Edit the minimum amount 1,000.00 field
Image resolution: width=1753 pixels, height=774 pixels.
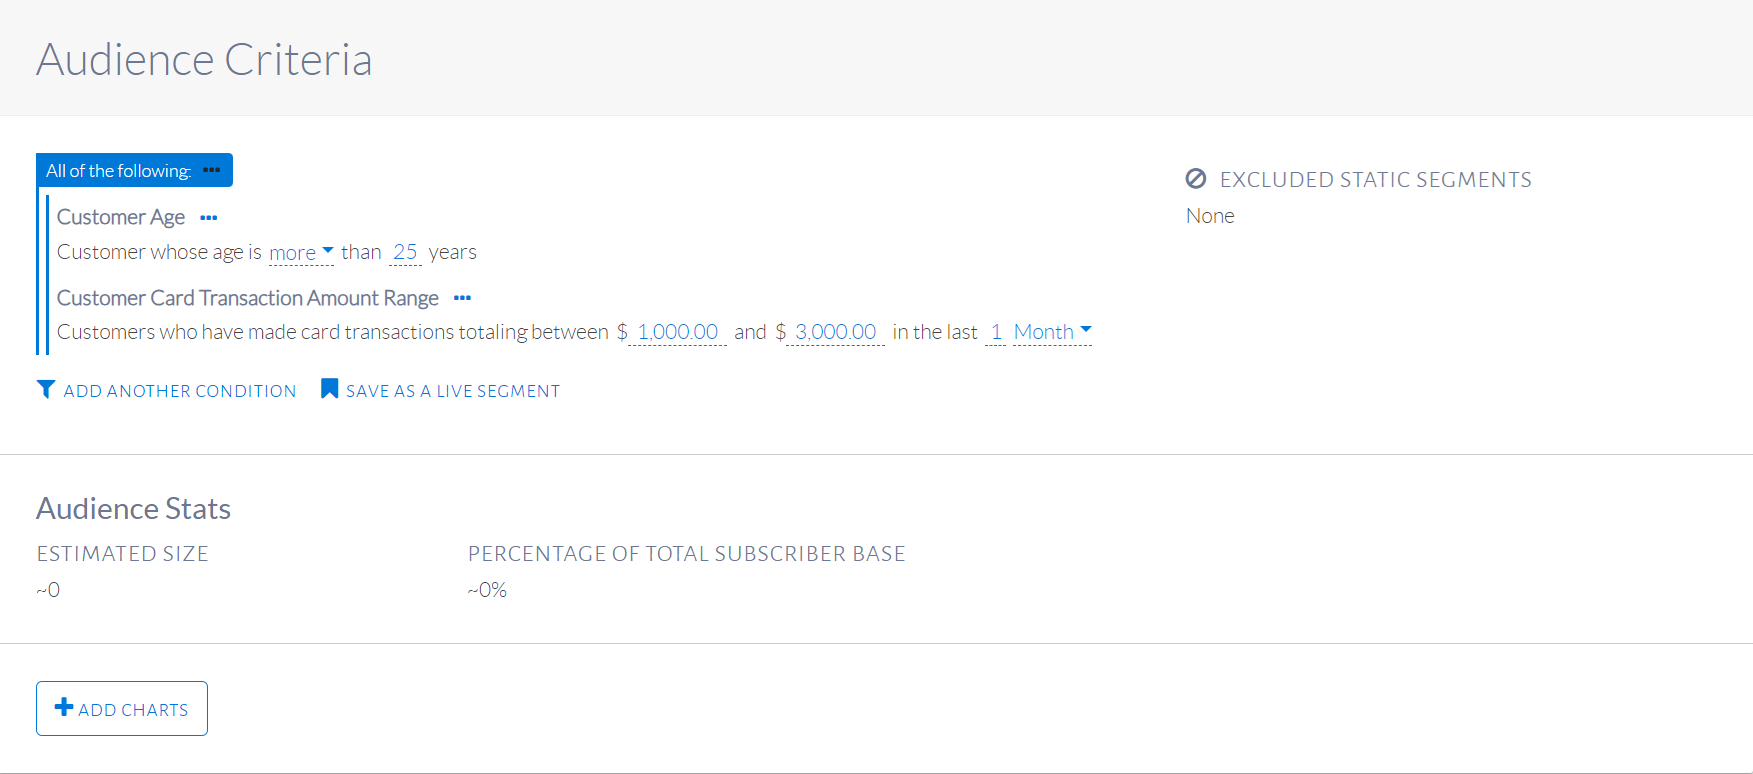click(x=677, y=332)
